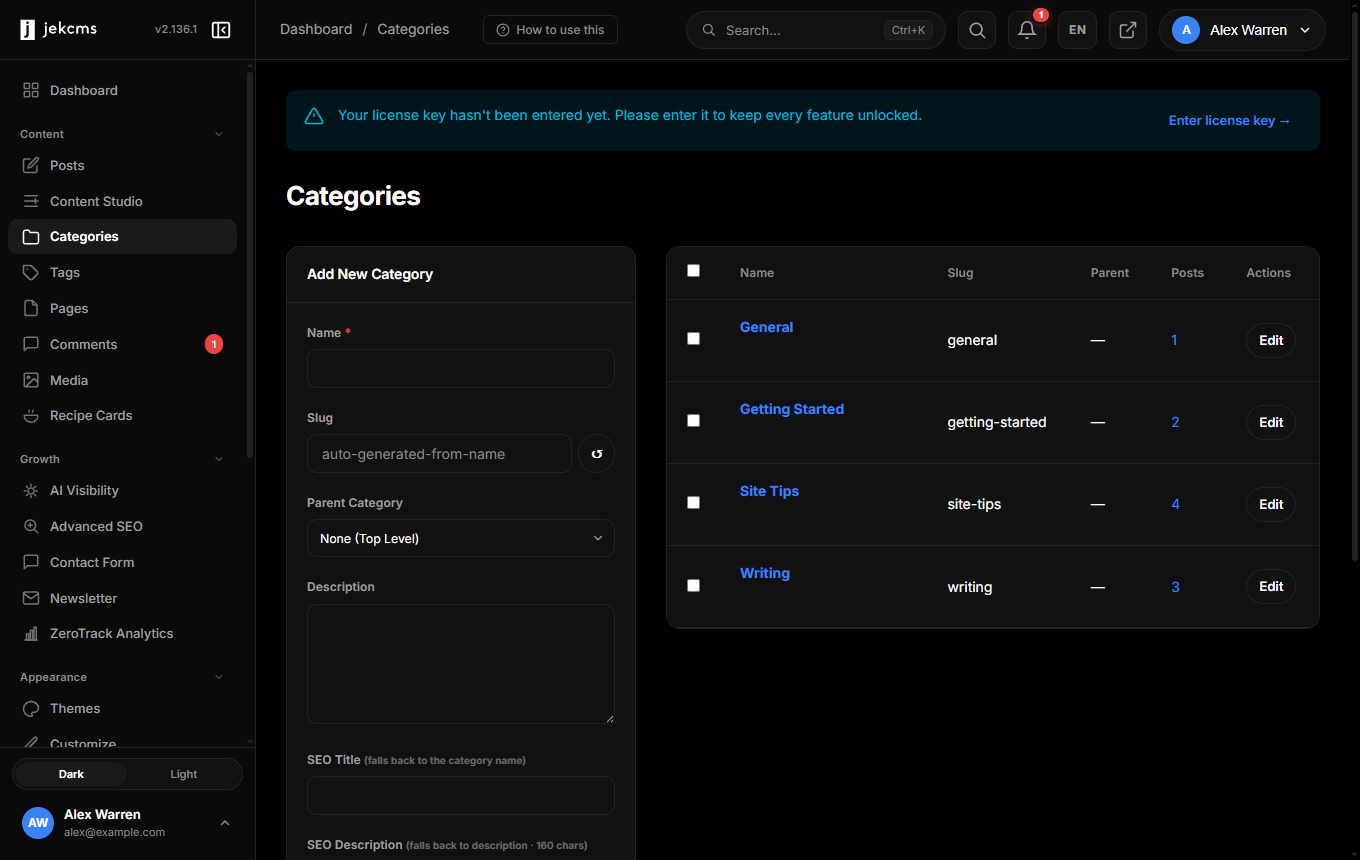Collapse the Appearance sidebar section
1360x860 pixels.
(219, 677)
